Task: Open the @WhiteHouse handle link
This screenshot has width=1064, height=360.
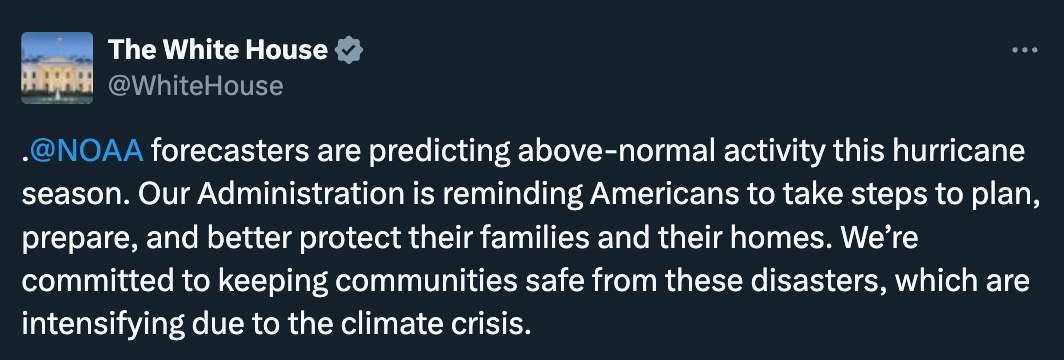Action: coord(195,86)
